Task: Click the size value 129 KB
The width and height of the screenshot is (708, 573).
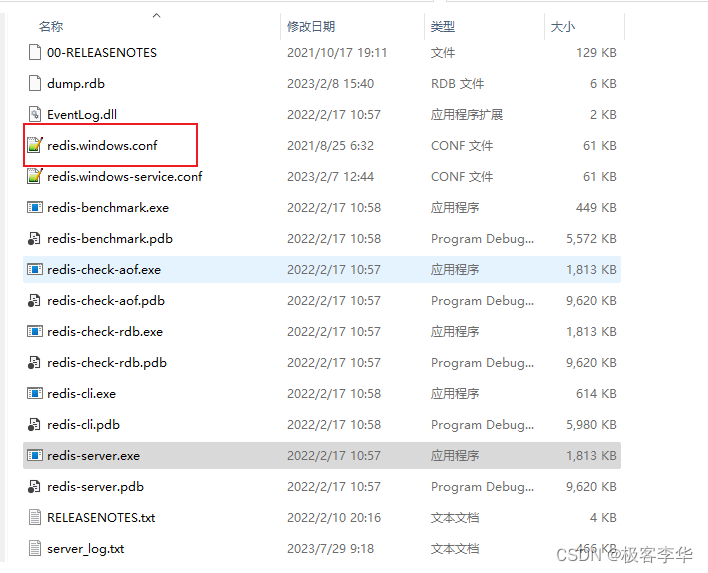Action: click(596, 53)
